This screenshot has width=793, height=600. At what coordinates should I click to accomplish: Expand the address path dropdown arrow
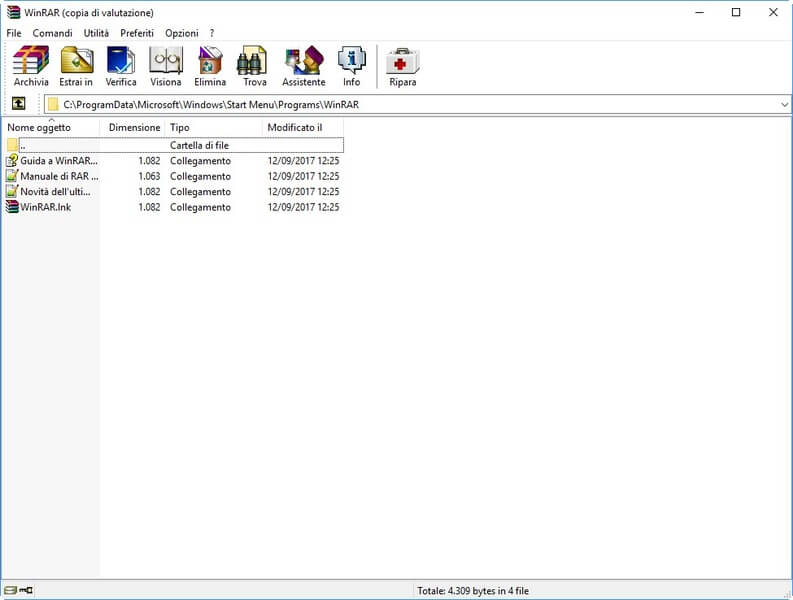(784, 105)
